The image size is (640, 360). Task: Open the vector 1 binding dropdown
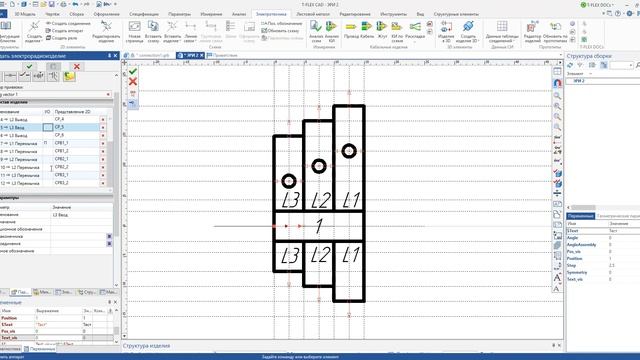pos(108,94)
